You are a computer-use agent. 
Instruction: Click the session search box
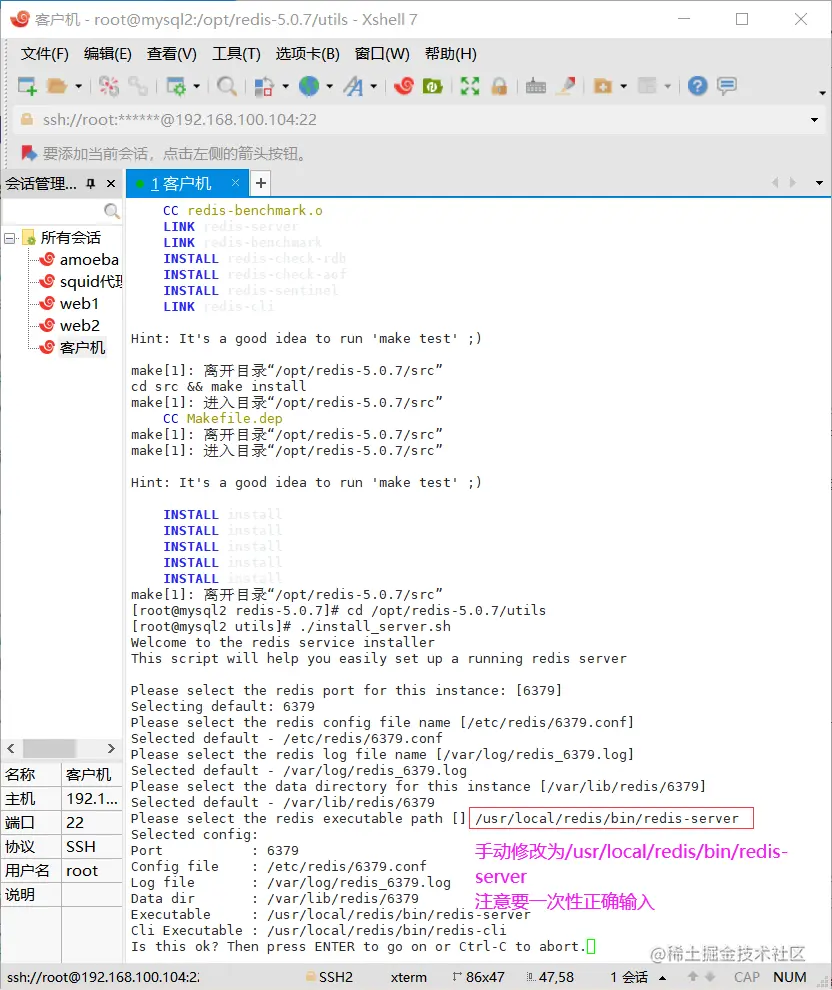click(54, 211)
